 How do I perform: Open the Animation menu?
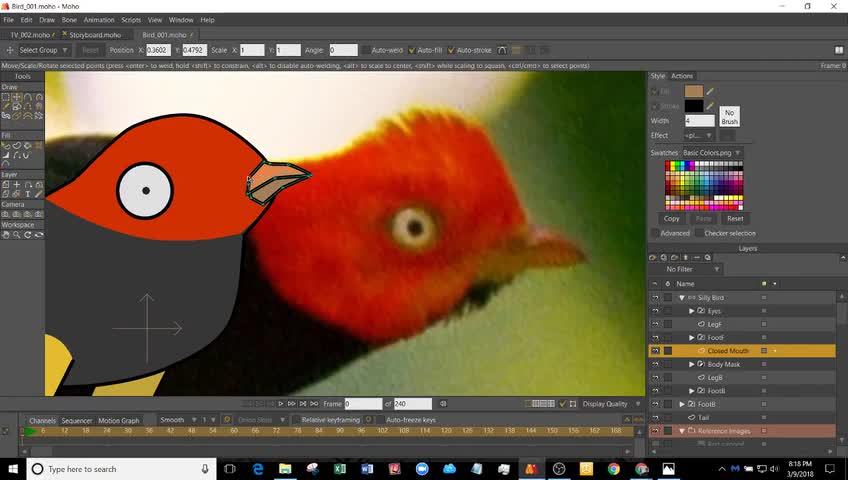point(99,20)
